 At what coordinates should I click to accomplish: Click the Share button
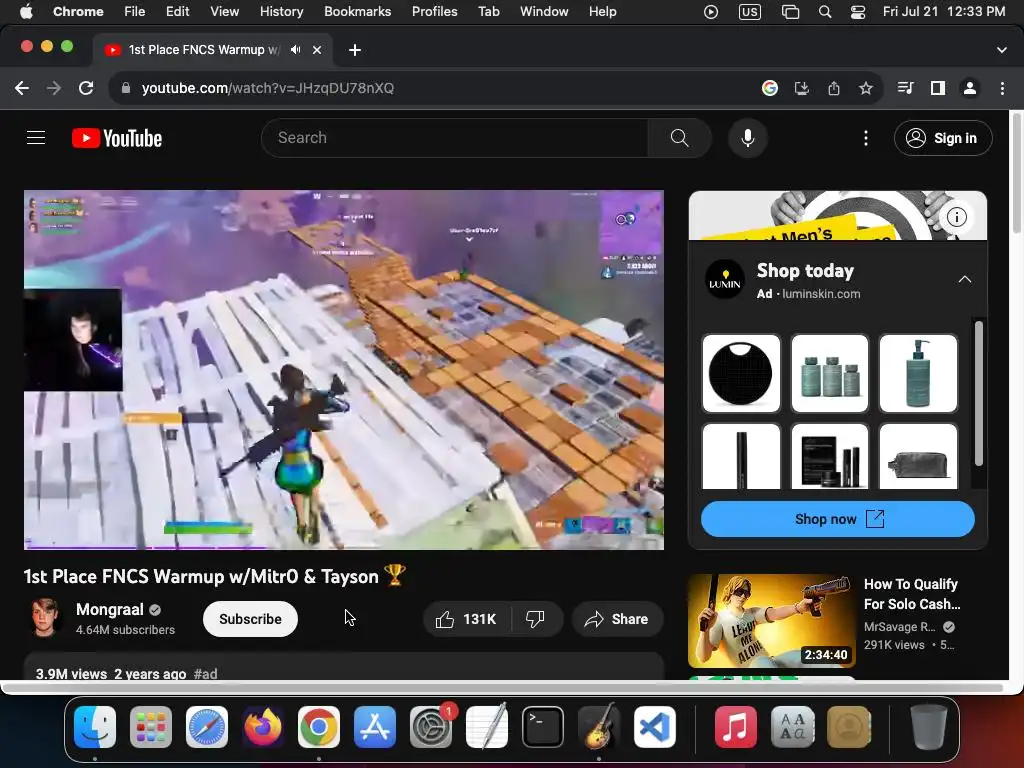pos(617,619)
